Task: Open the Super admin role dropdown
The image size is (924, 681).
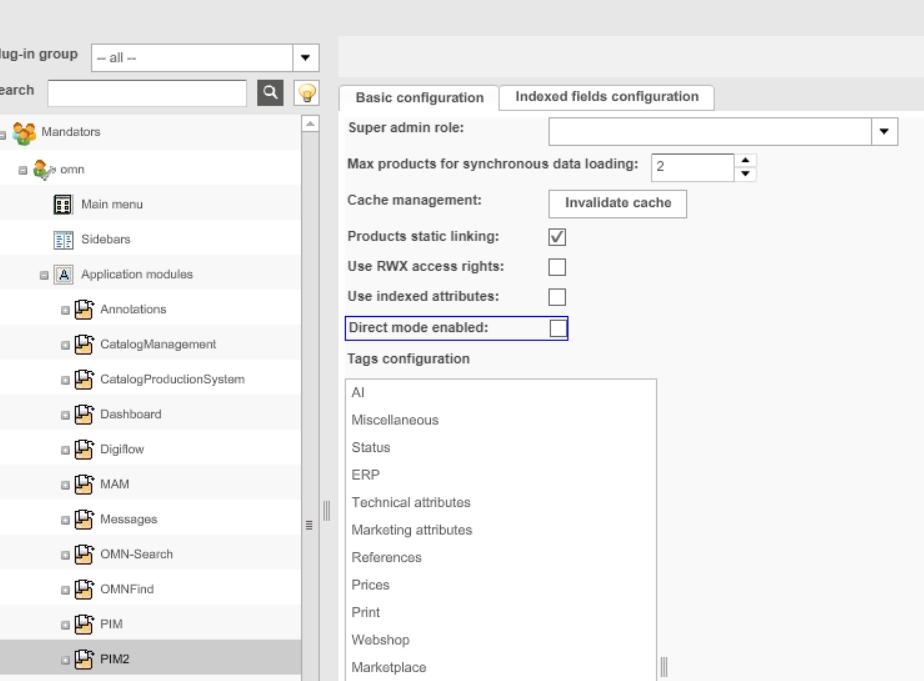Action: pos(885,131)
